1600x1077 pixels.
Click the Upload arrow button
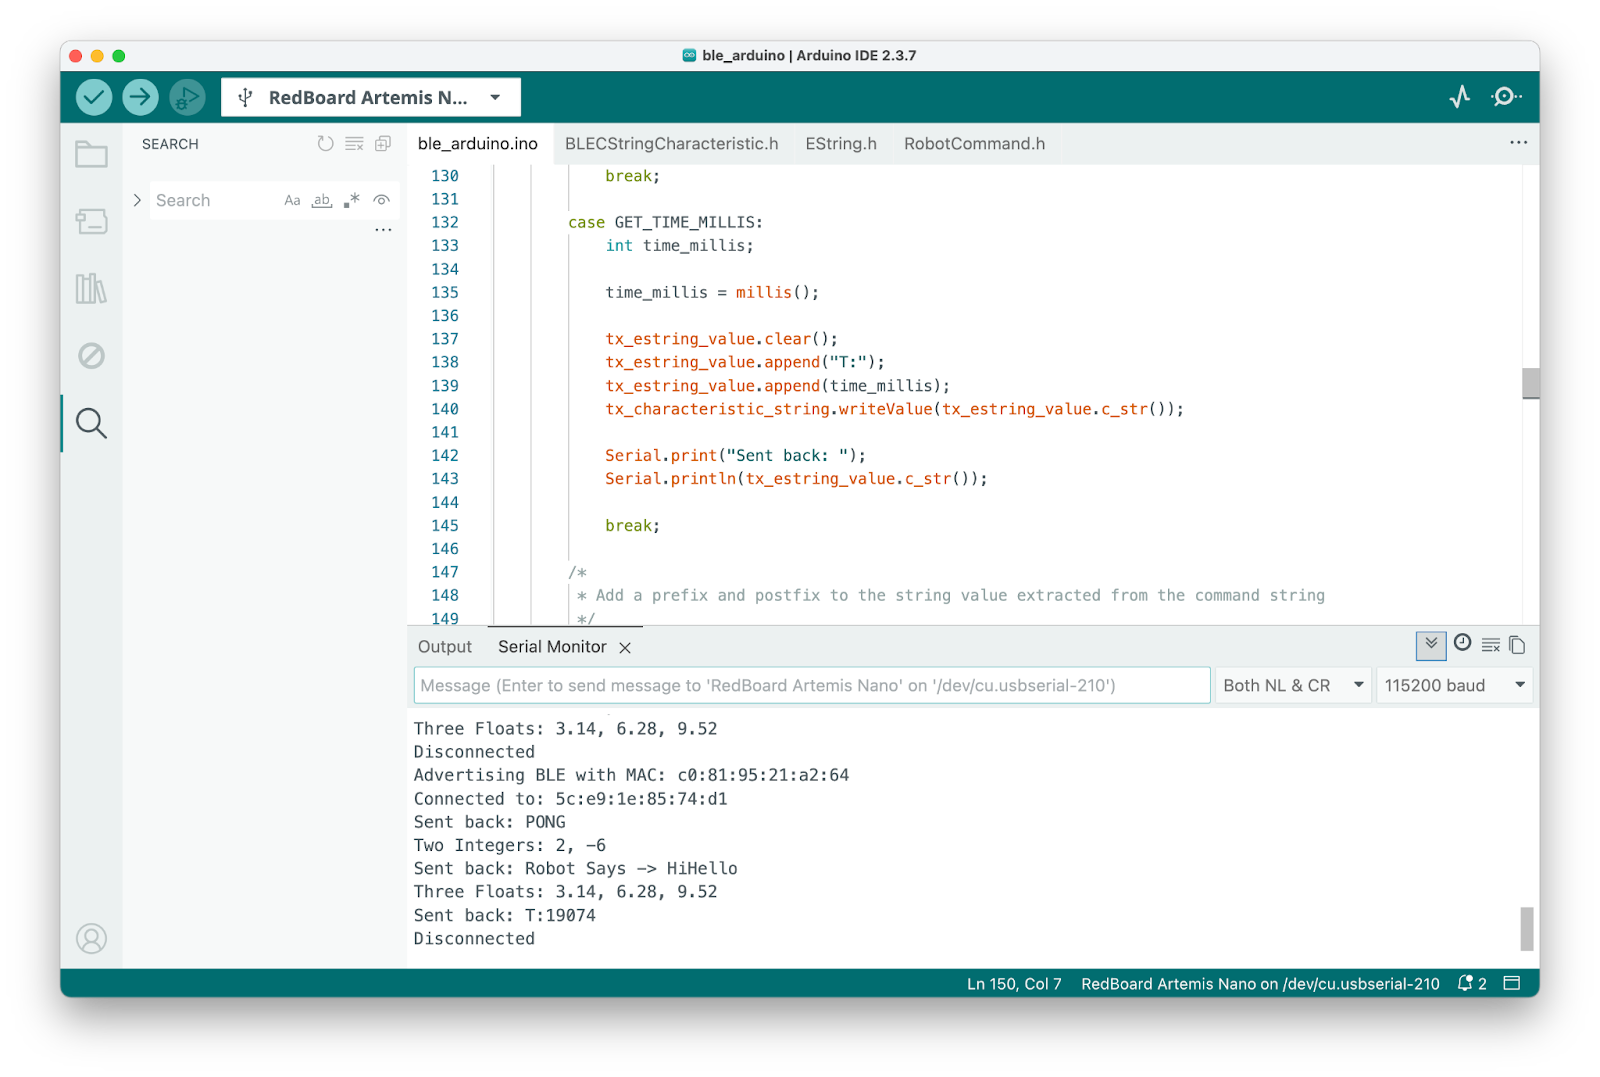pos(139,96)
